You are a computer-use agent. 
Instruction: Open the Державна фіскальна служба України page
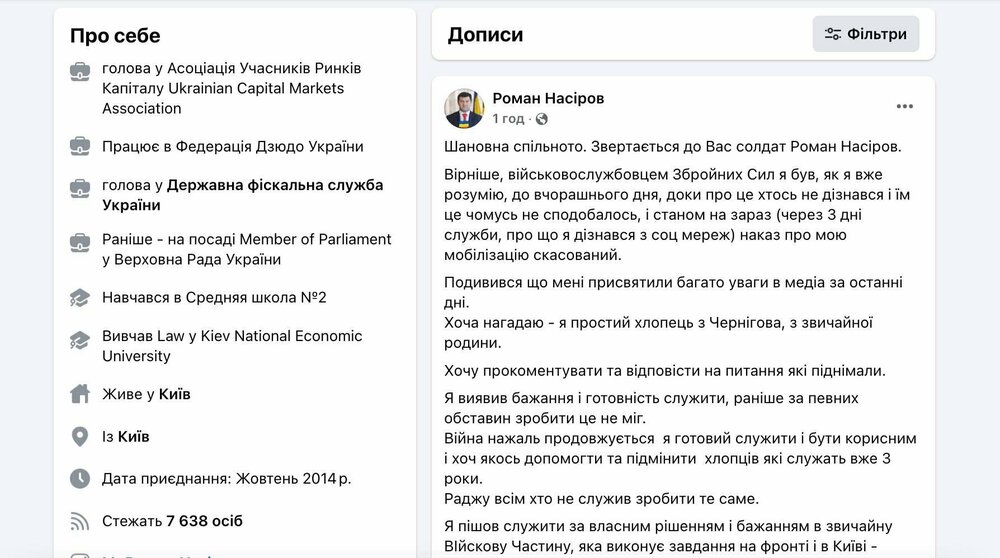click(275, 186)
